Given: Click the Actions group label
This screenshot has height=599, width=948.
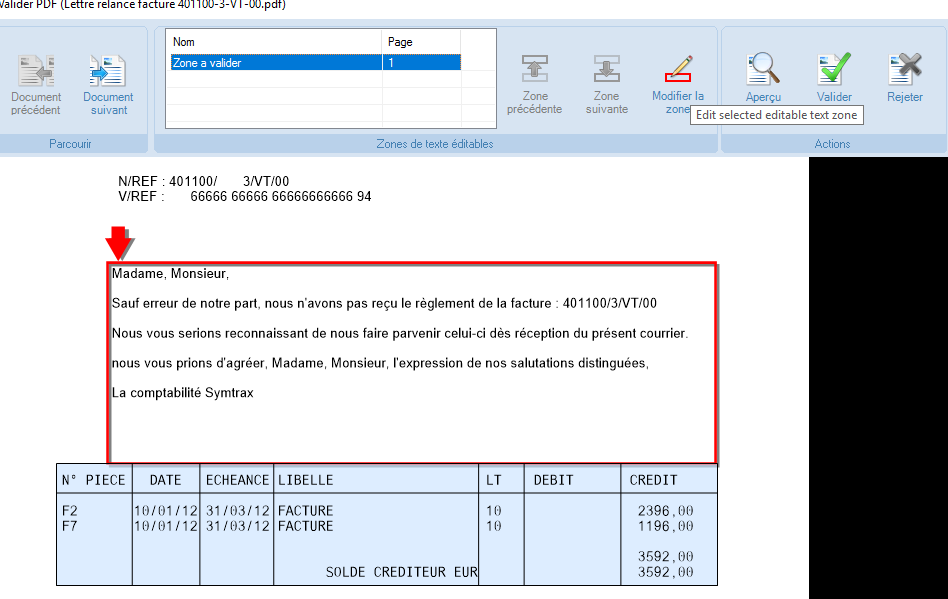Looking at the screenshot, I should [833, 144].
